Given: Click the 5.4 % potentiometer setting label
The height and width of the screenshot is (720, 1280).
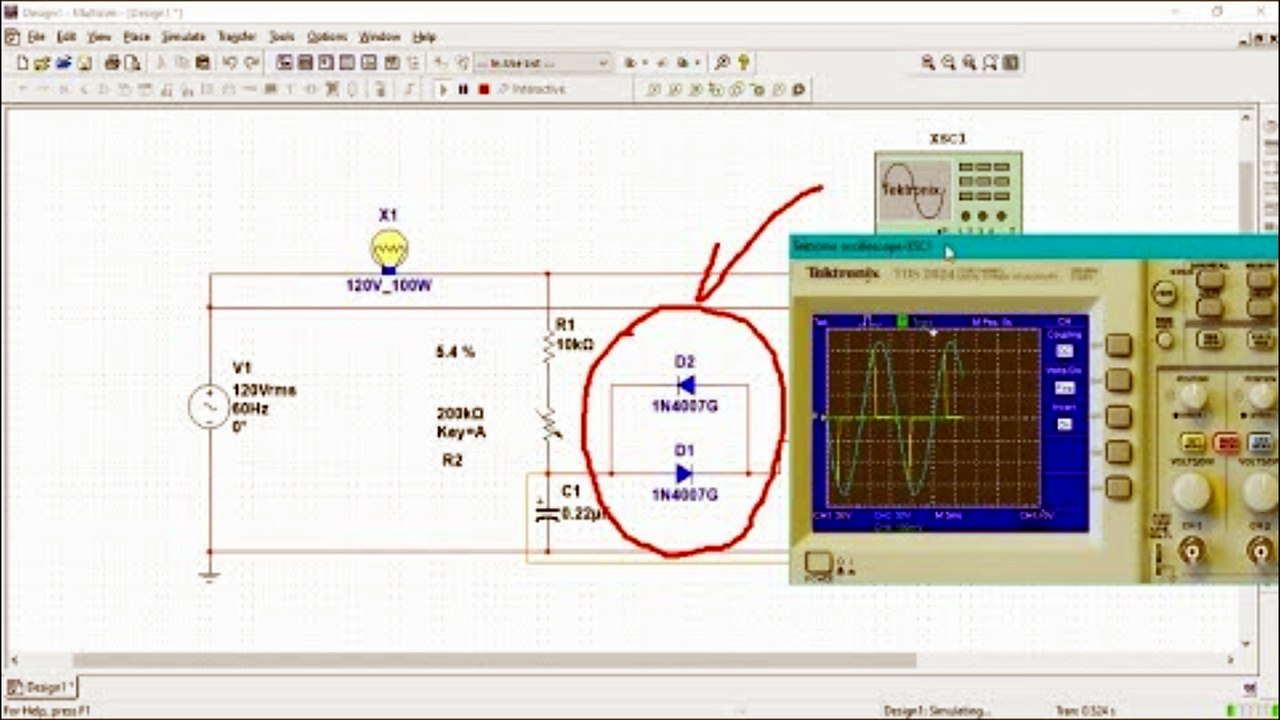Looking at the screenshot, I should click(x=455, y=352).
